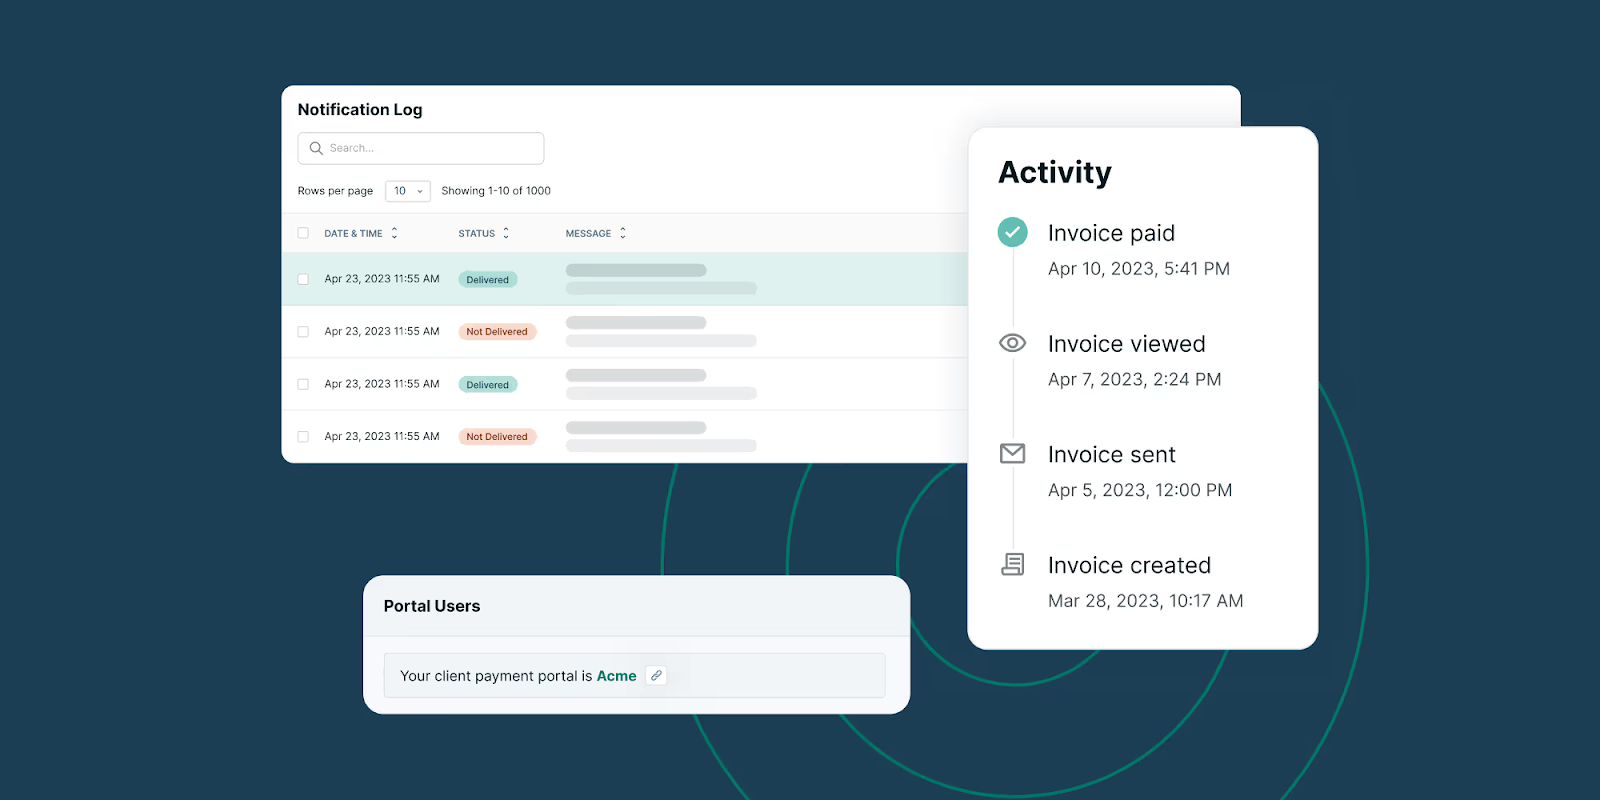
Task: Sort by the Date & Time column arrows
Action: (x=394, y=233)
